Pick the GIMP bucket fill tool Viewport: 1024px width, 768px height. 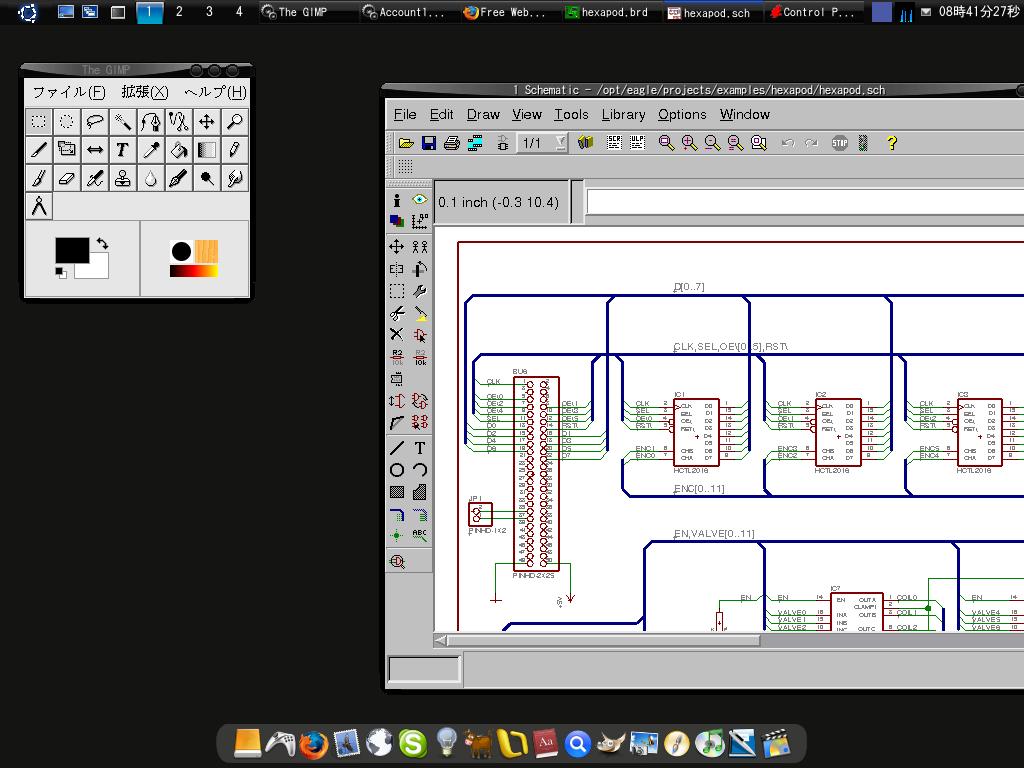click(x=178, y=150)
